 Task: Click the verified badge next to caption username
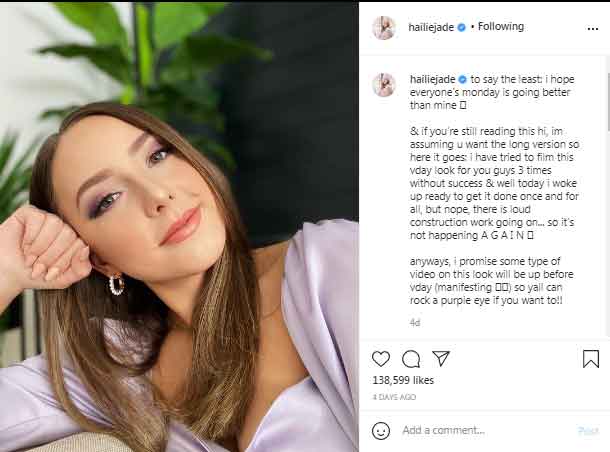(462, 78)
